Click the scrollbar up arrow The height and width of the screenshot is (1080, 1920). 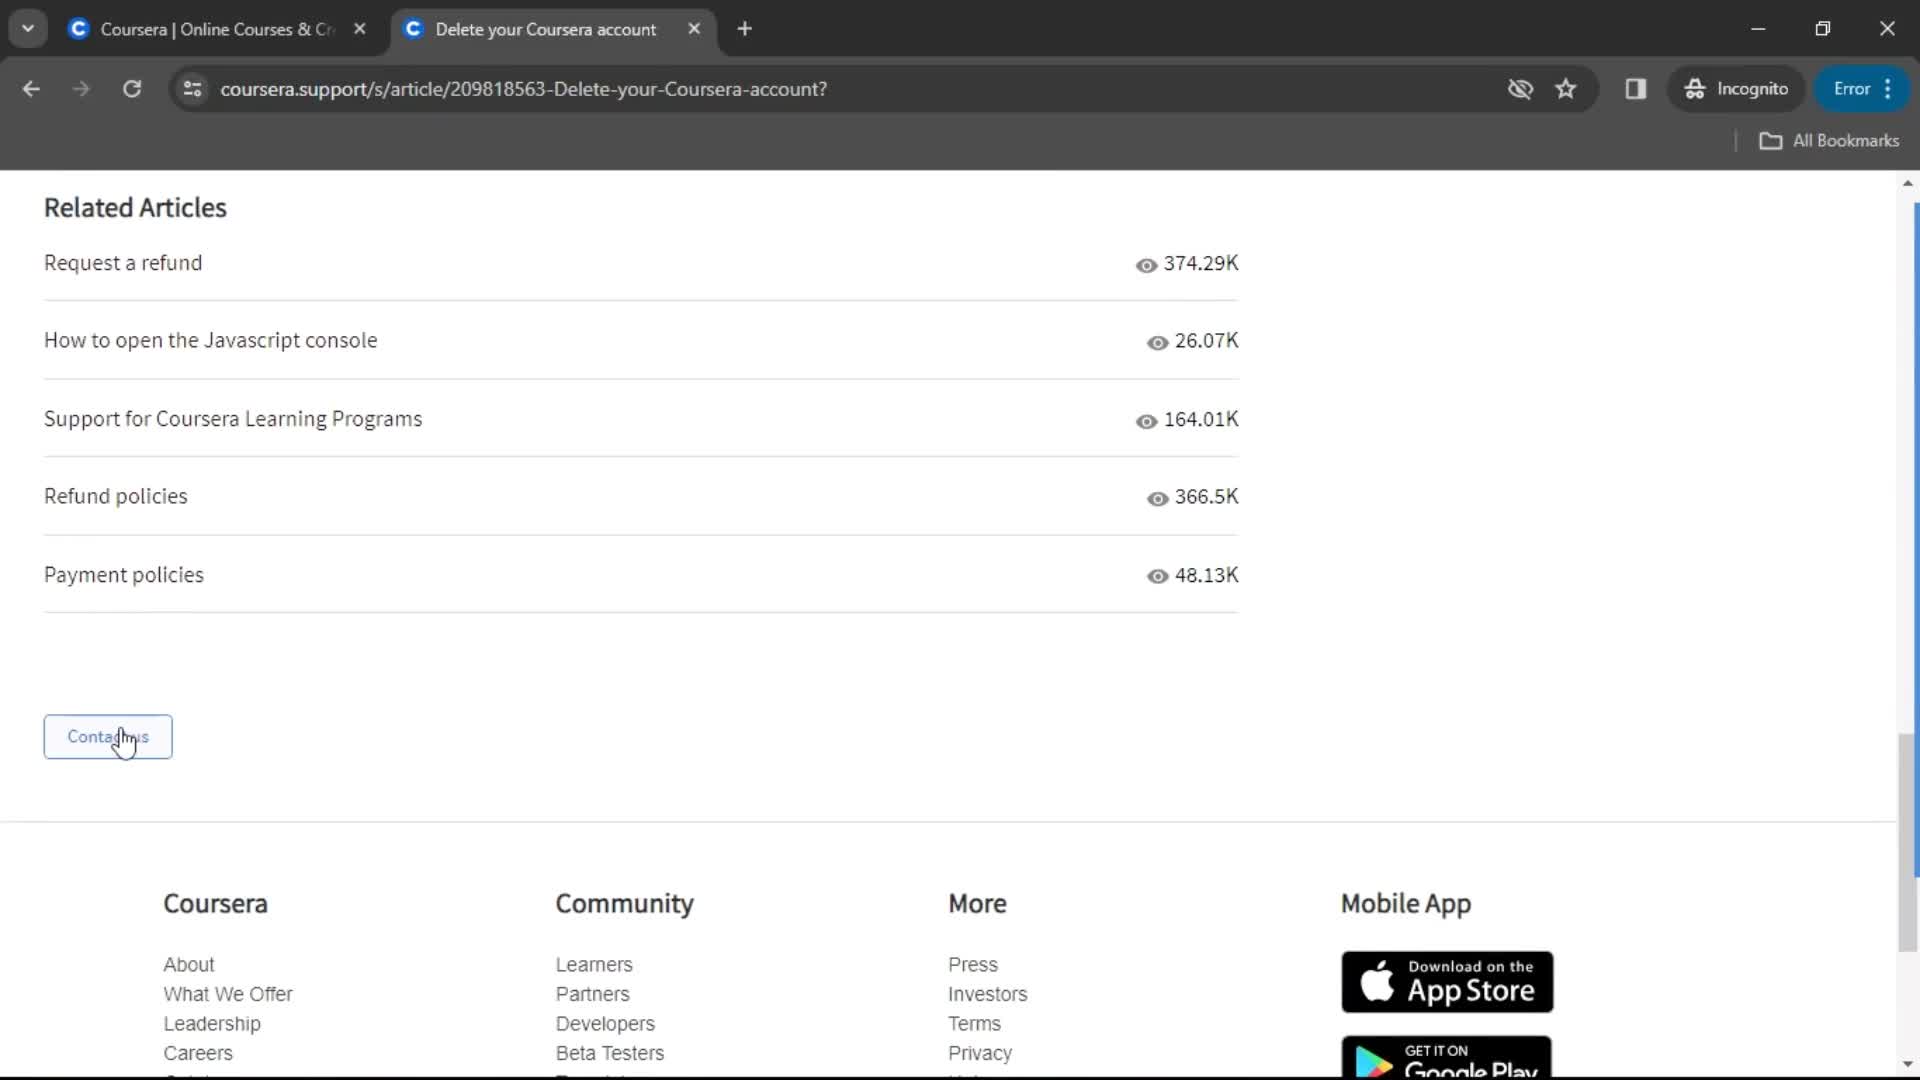[x=1907, y=183]
